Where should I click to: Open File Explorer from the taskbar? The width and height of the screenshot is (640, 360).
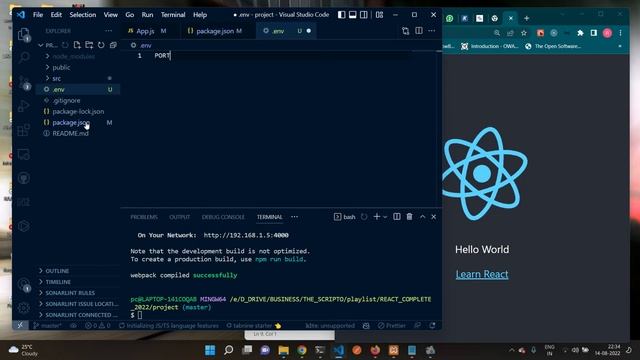pyautogui.click(x=283, y=350)
